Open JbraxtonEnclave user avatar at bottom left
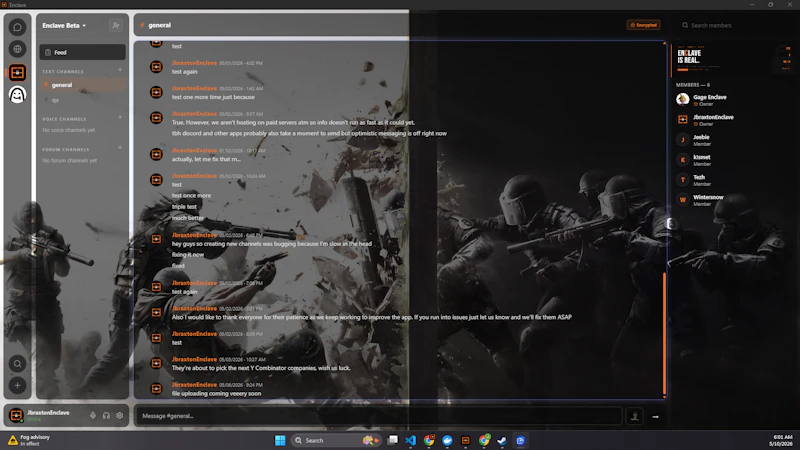 click(16, 415)
